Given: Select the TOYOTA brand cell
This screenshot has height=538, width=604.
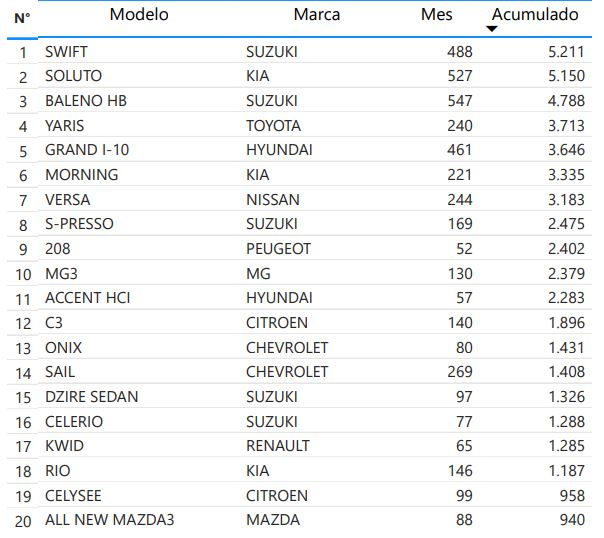Looking at the screenshot, I should click(273, 125).
